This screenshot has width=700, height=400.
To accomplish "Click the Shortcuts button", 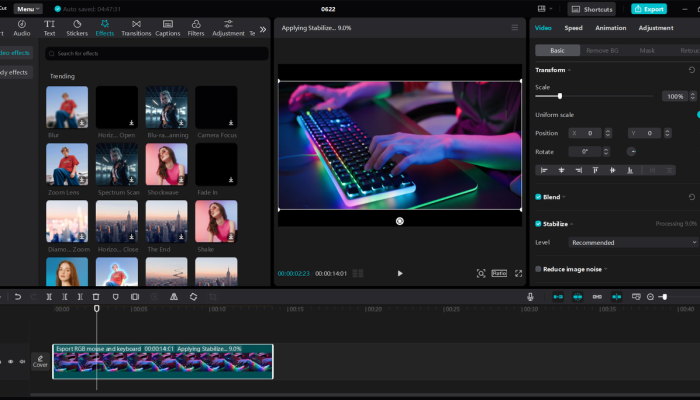I will click(x=594, y=8).
